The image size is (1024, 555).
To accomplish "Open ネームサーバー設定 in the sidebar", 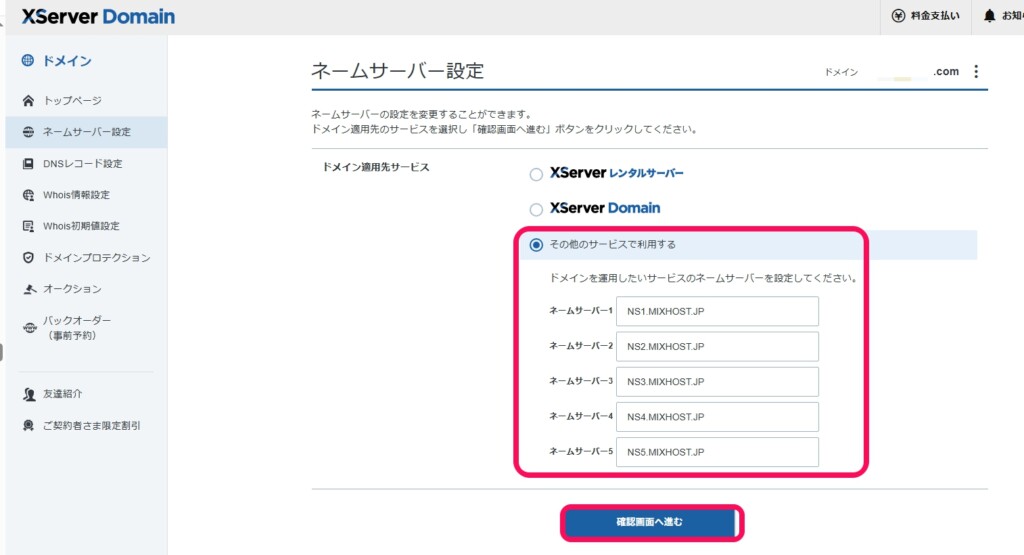I will point(86,132).
